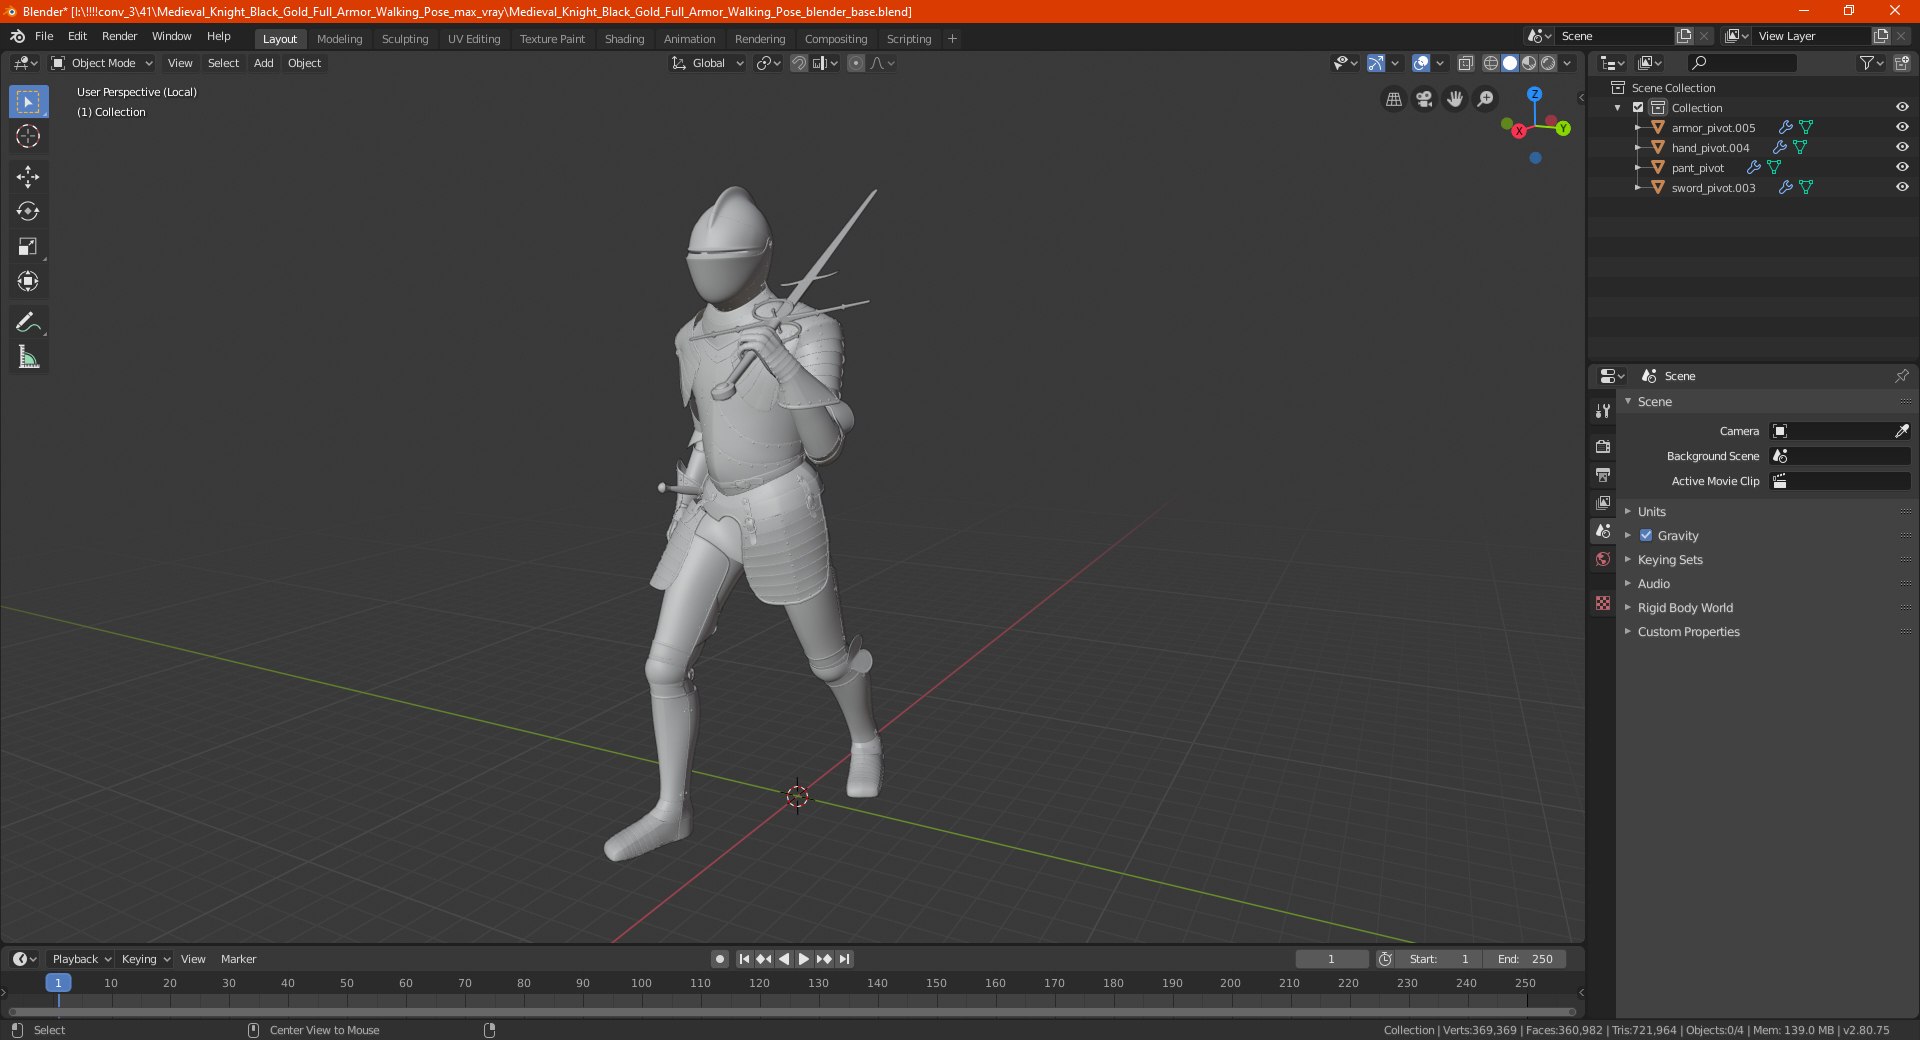Select rendered viewport shading sphere
Image resolution: width=1920 pixels, height=1040 pixels.
point(1548,63)
